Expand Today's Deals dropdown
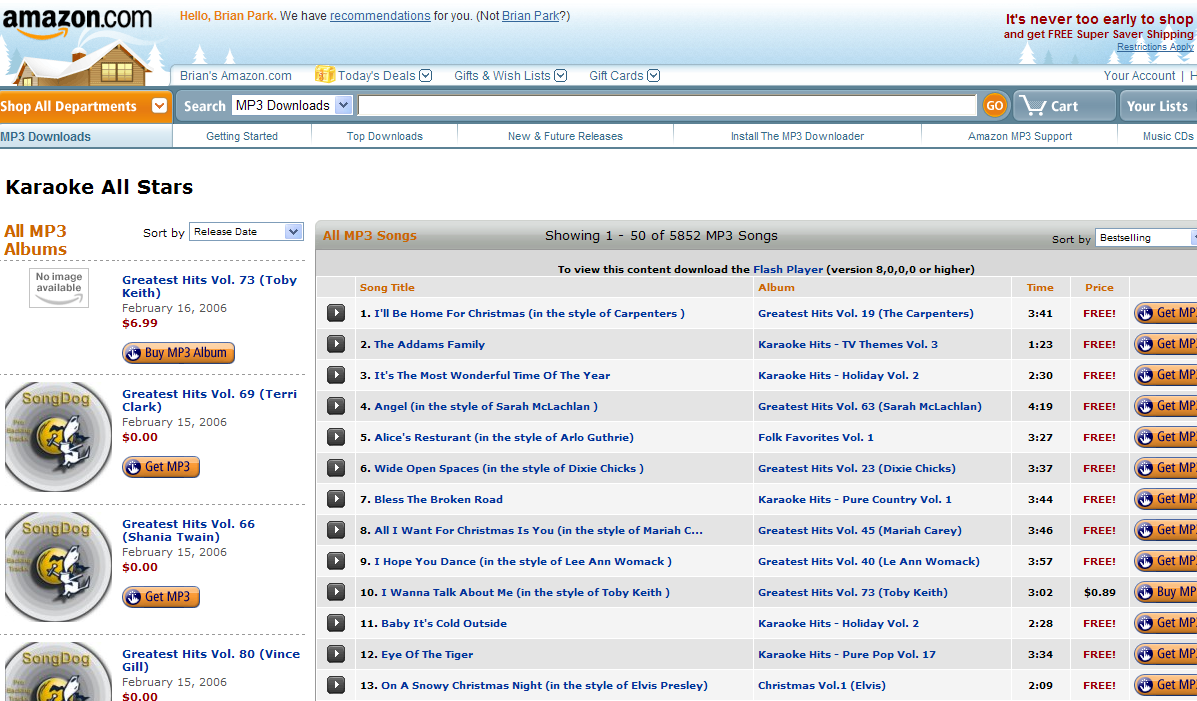This screenshot has width=1197, height=701. [x=425, y=76]
